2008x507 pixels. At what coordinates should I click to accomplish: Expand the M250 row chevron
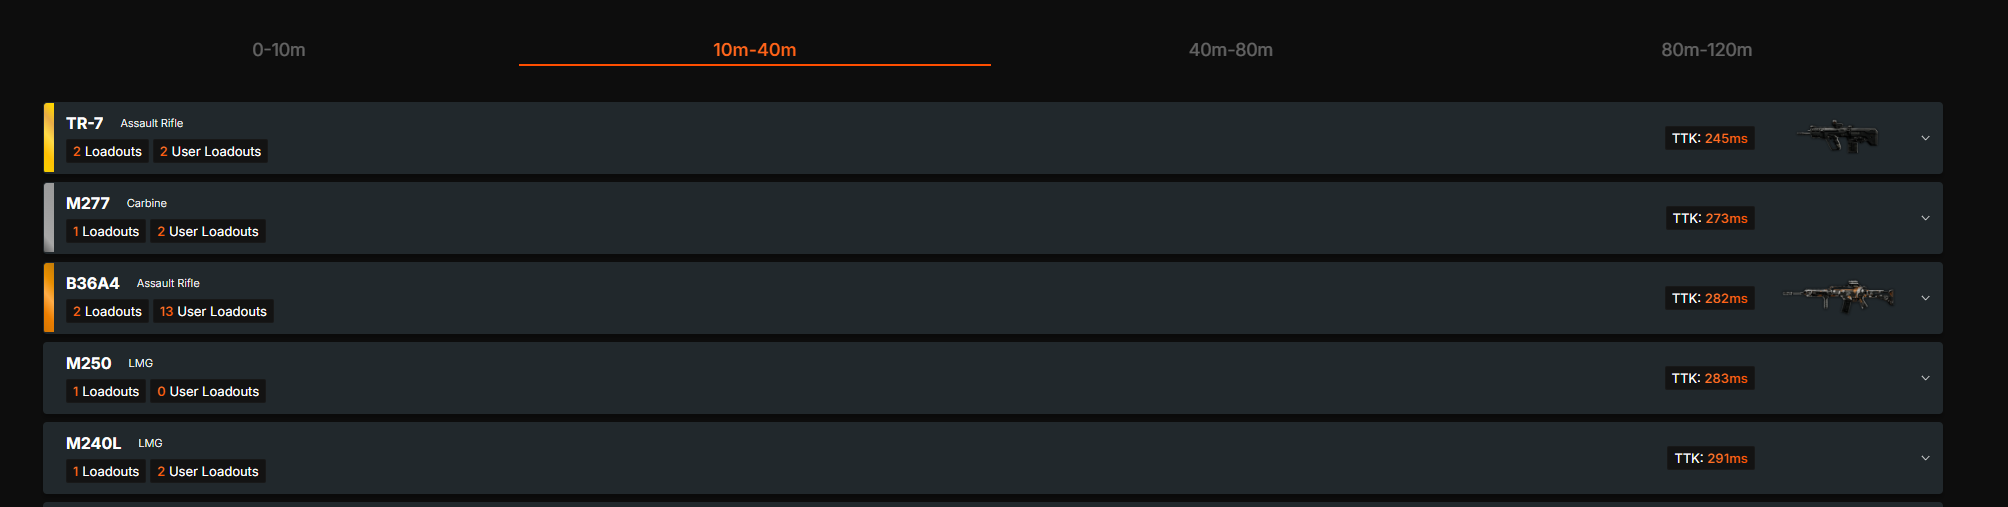1925,378
